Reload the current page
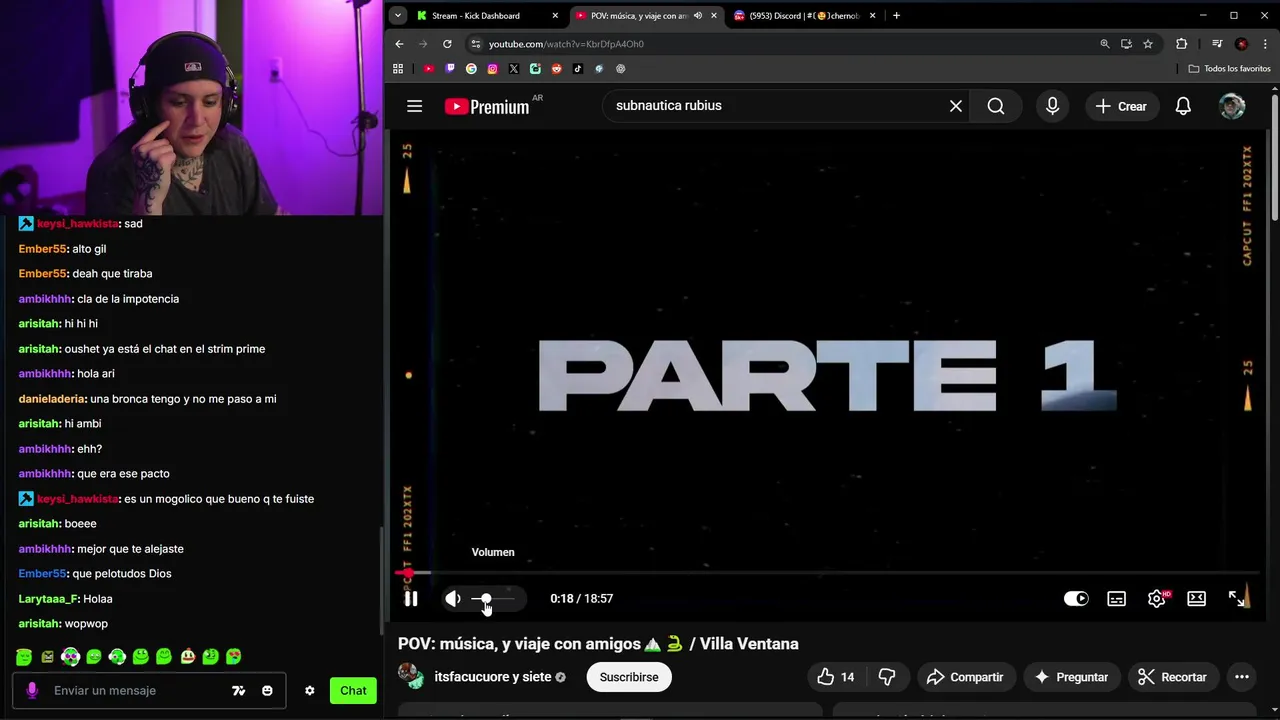Screen dimensions: 1280x720 (x=447, y=44)
